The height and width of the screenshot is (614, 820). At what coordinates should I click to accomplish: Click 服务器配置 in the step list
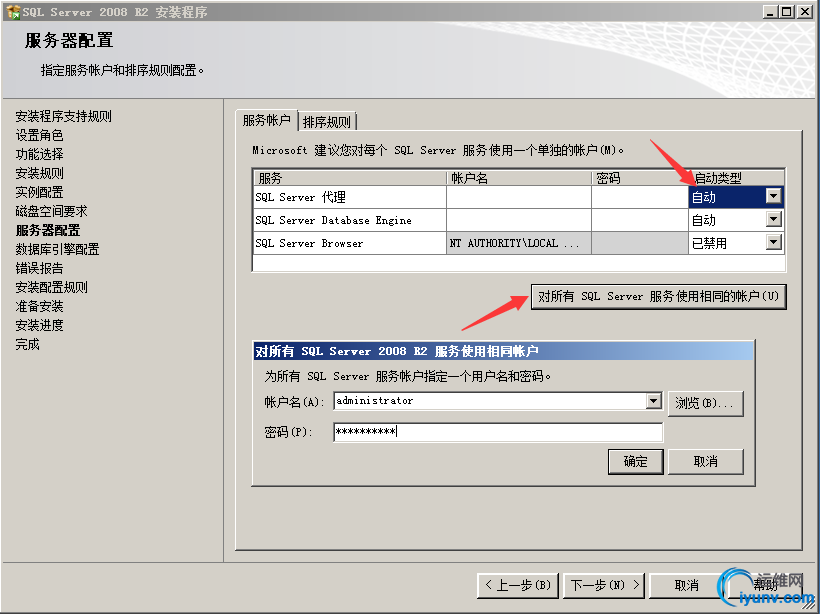pyautogui.click(x=48, y=230)
